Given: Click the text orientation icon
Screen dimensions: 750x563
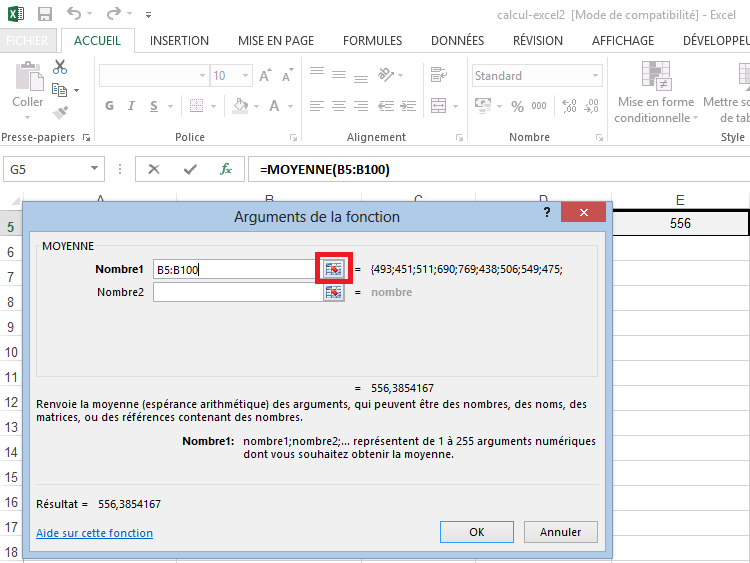Looking at the screenshot, I should pos(386,75).
